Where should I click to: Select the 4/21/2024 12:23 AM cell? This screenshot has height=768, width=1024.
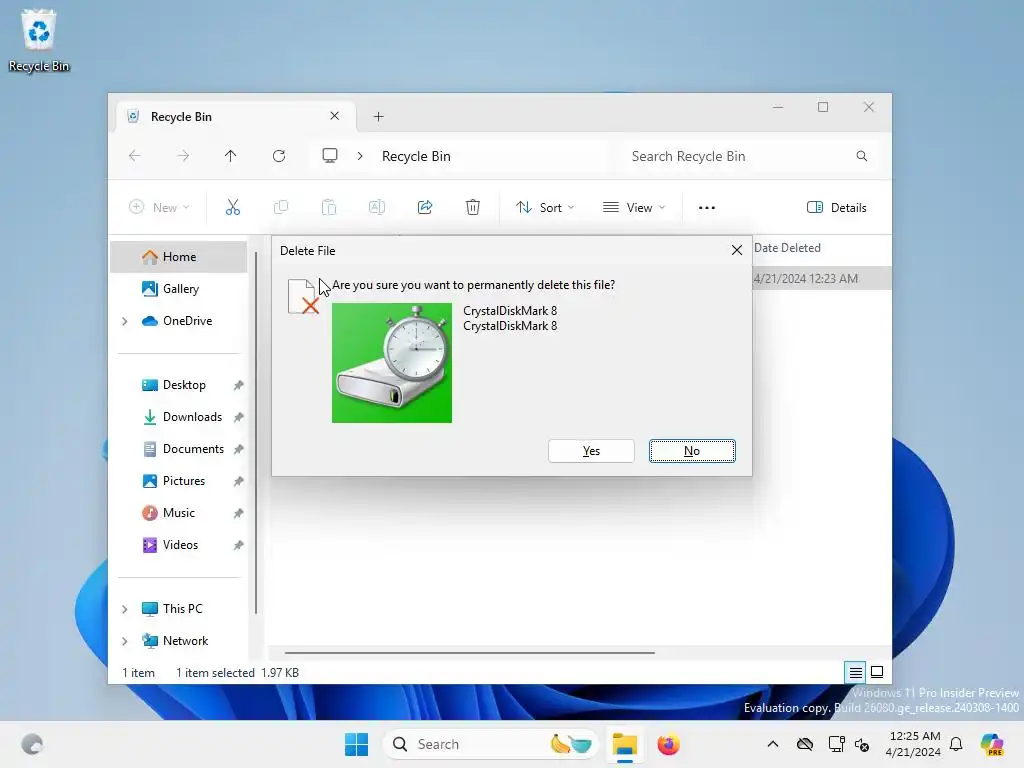[x=806, y=279]
